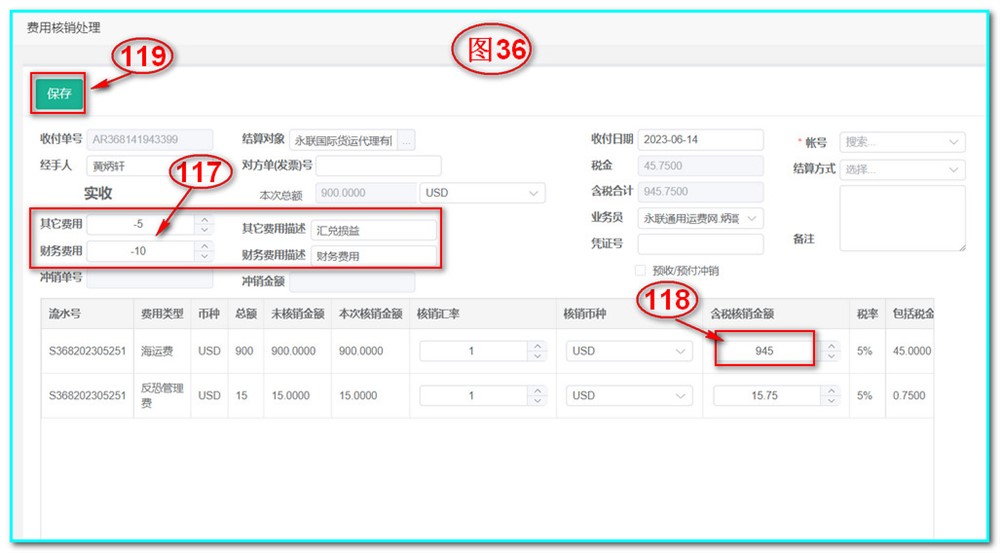Click the 45.0000 tax cell in 海运费 row
Screen dimensions: 1000x553
click(911, 351)
